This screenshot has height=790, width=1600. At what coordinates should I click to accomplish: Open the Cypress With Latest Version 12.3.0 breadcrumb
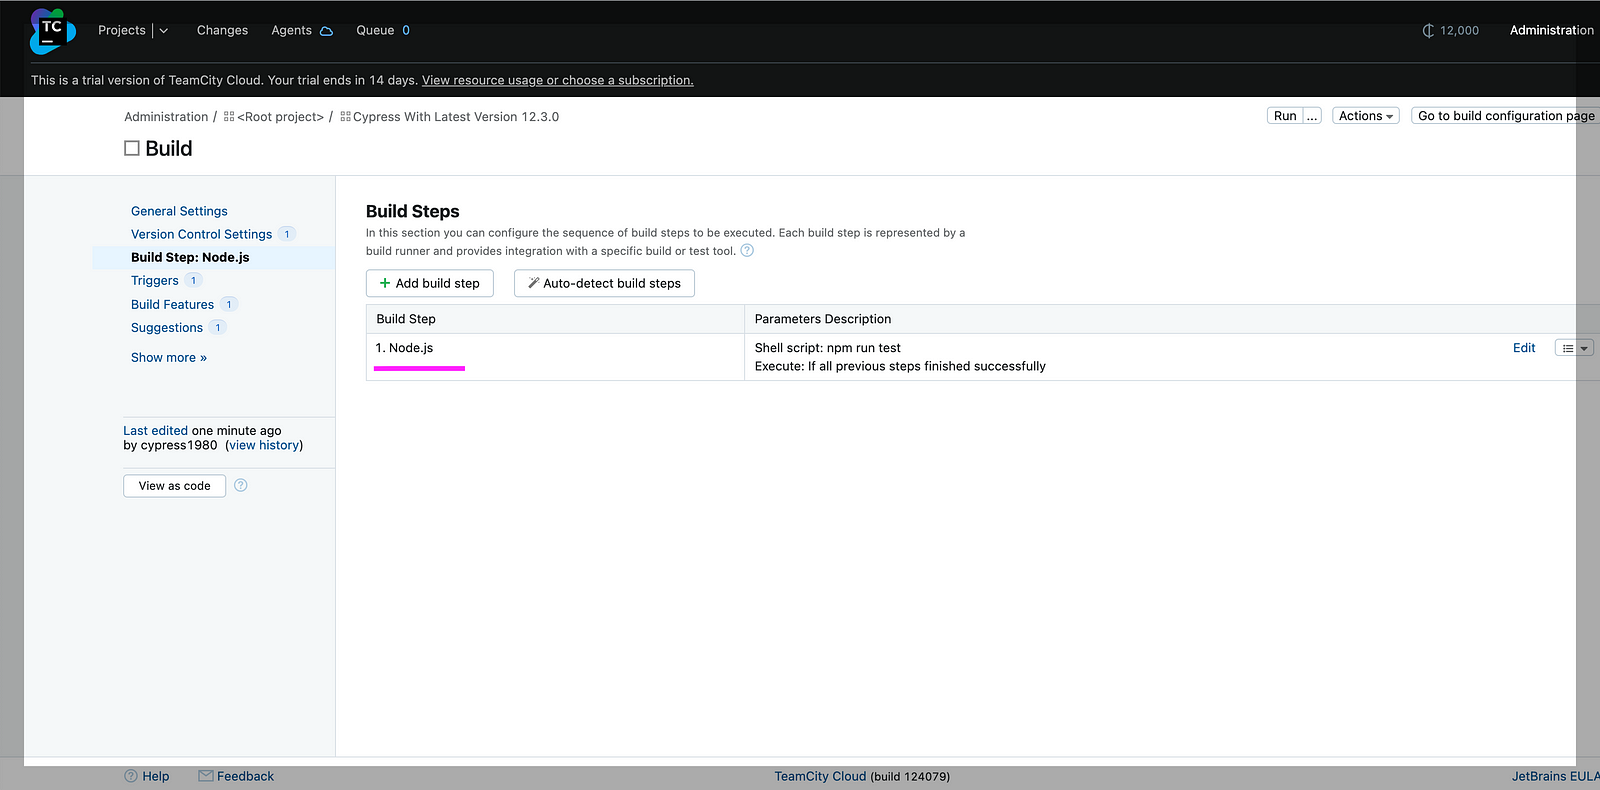(456, 117)
